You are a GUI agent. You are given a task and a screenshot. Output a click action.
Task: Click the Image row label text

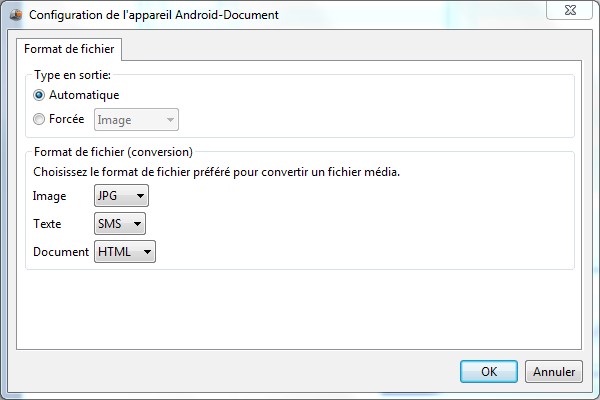point(49,196)
